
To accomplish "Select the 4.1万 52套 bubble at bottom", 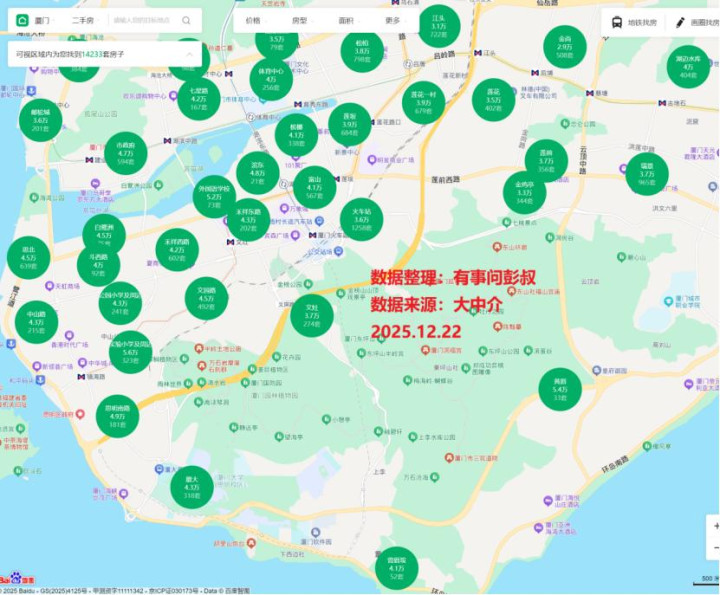I will pos(396,568).
